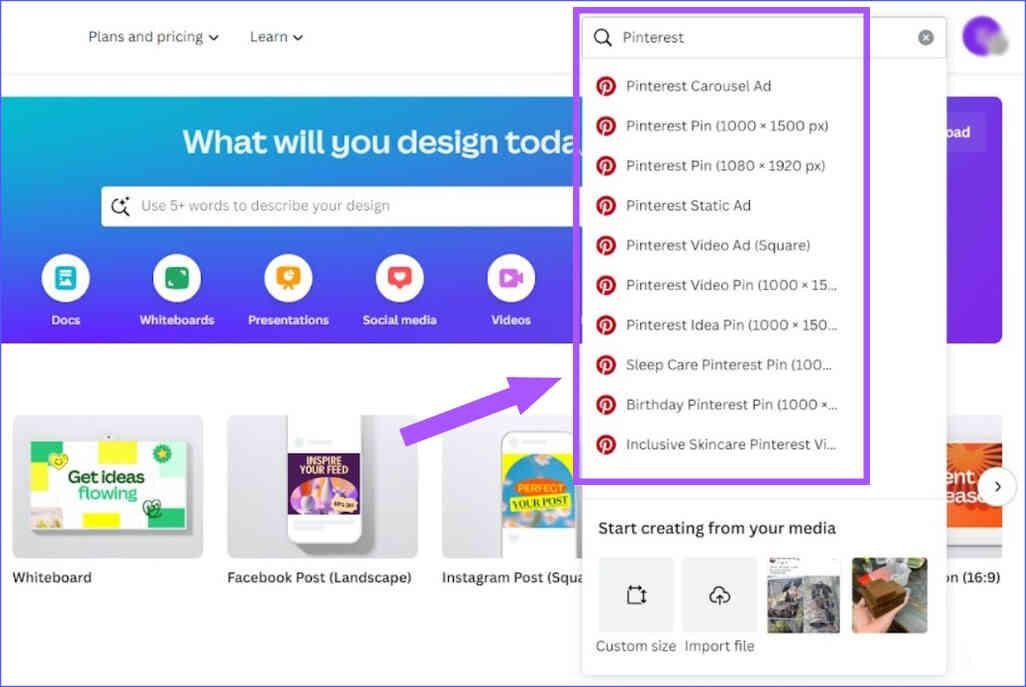Click the right arrow to scroll templates

[x=997, y=487]
